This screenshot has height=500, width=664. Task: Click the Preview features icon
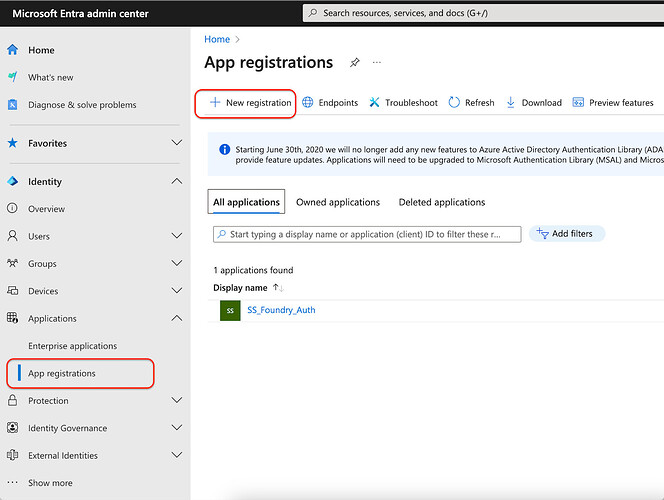click(x=578, y=102)
